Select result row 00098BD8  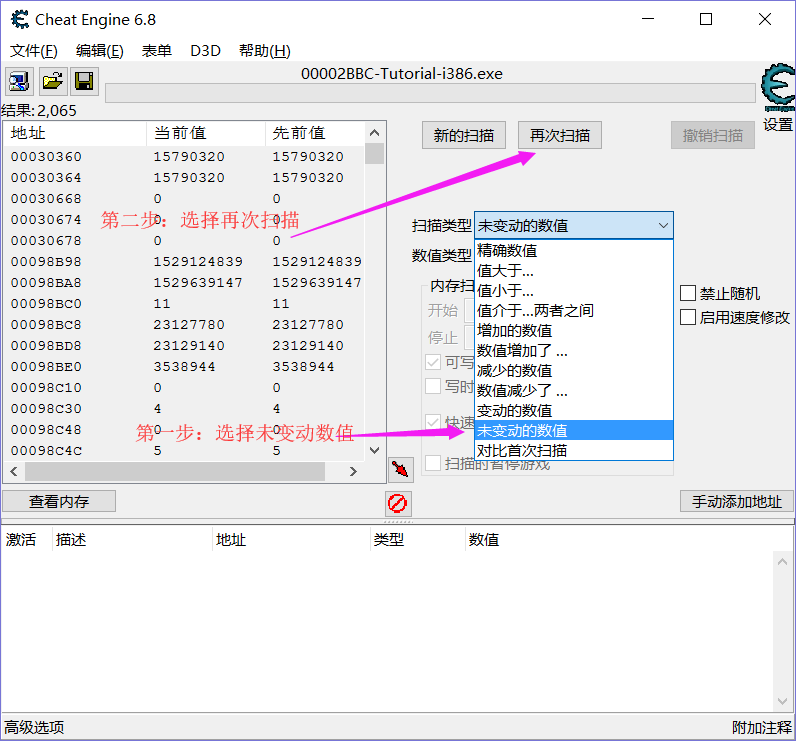coord(184,346)
